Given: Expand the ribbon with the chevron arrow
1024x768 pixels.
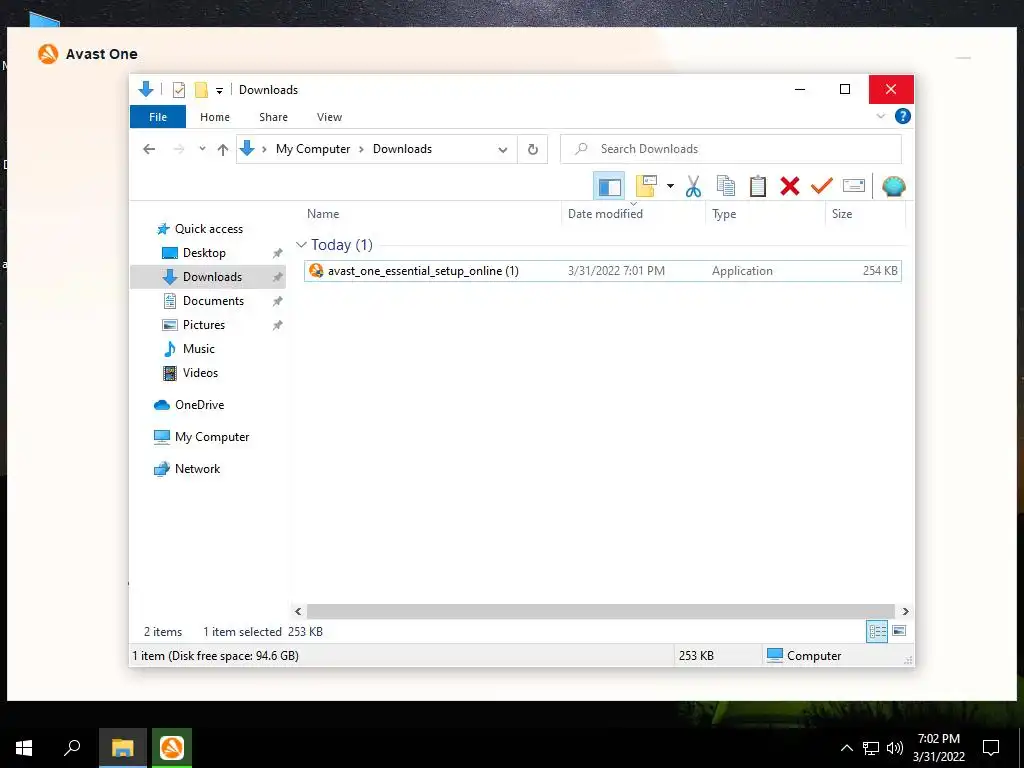Looking at the screenshot, I should pos(880,116).
